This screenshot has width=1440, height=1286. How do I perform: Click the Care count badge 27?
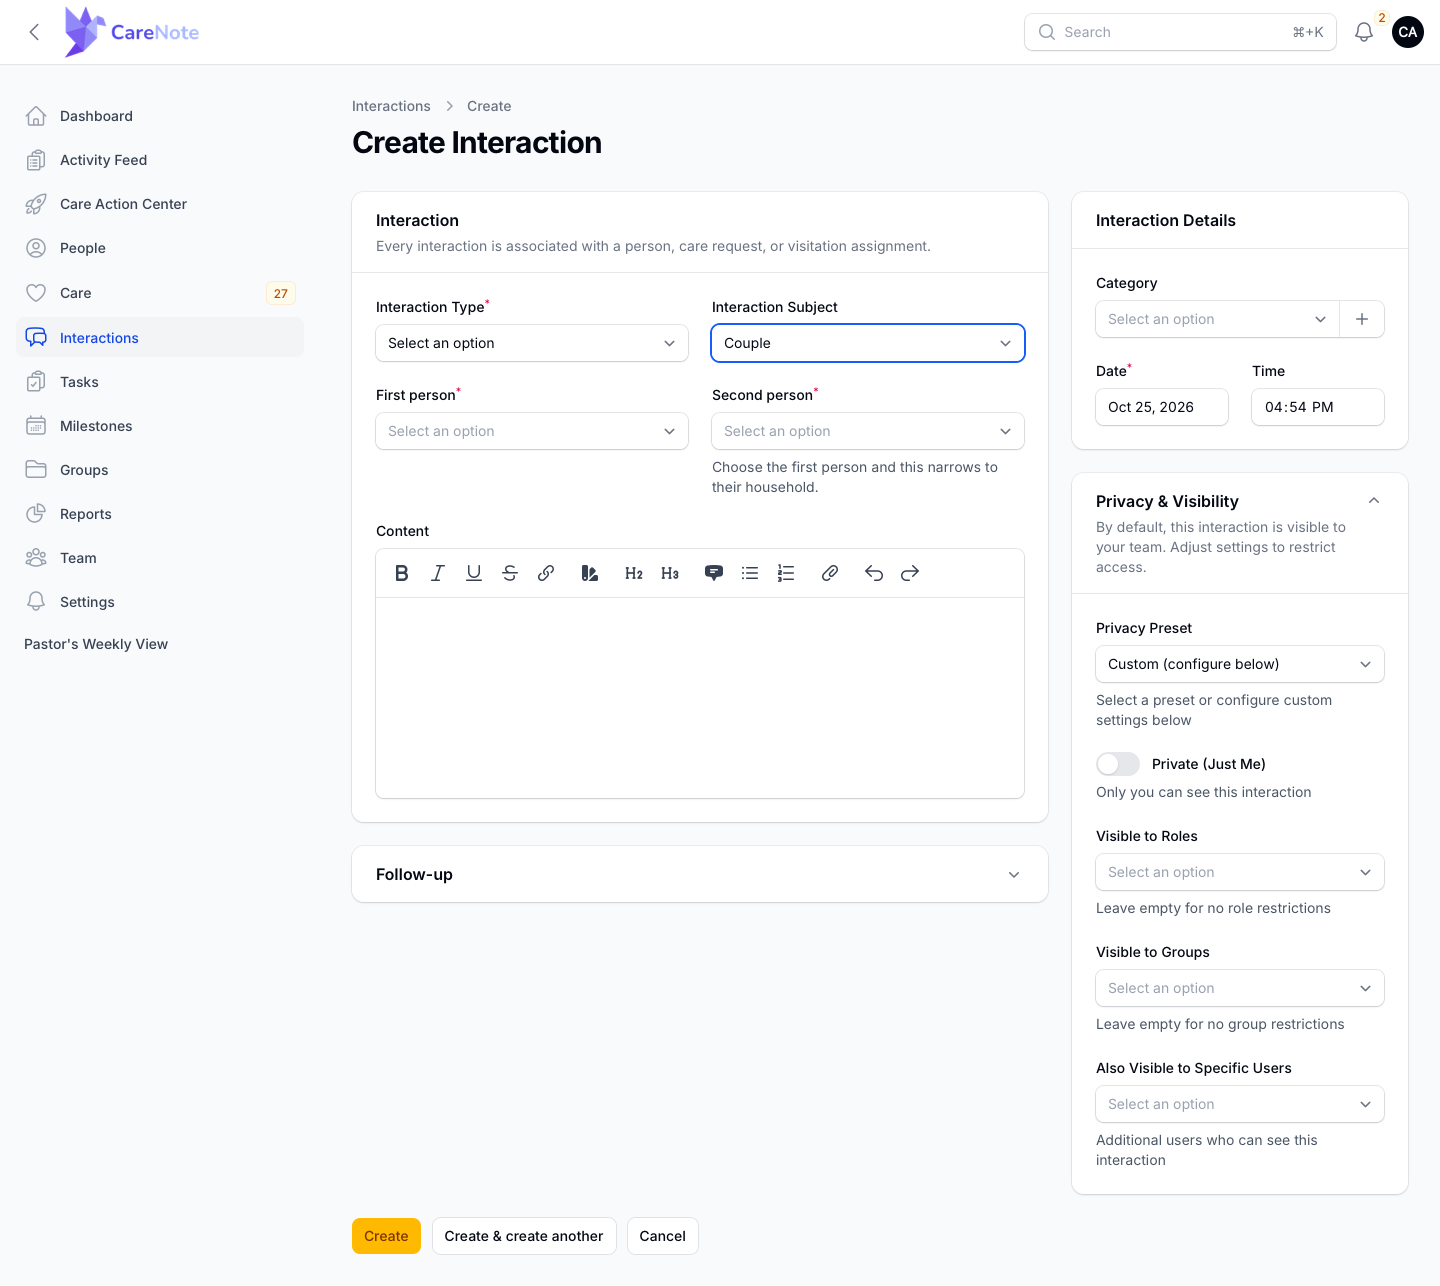281,293
